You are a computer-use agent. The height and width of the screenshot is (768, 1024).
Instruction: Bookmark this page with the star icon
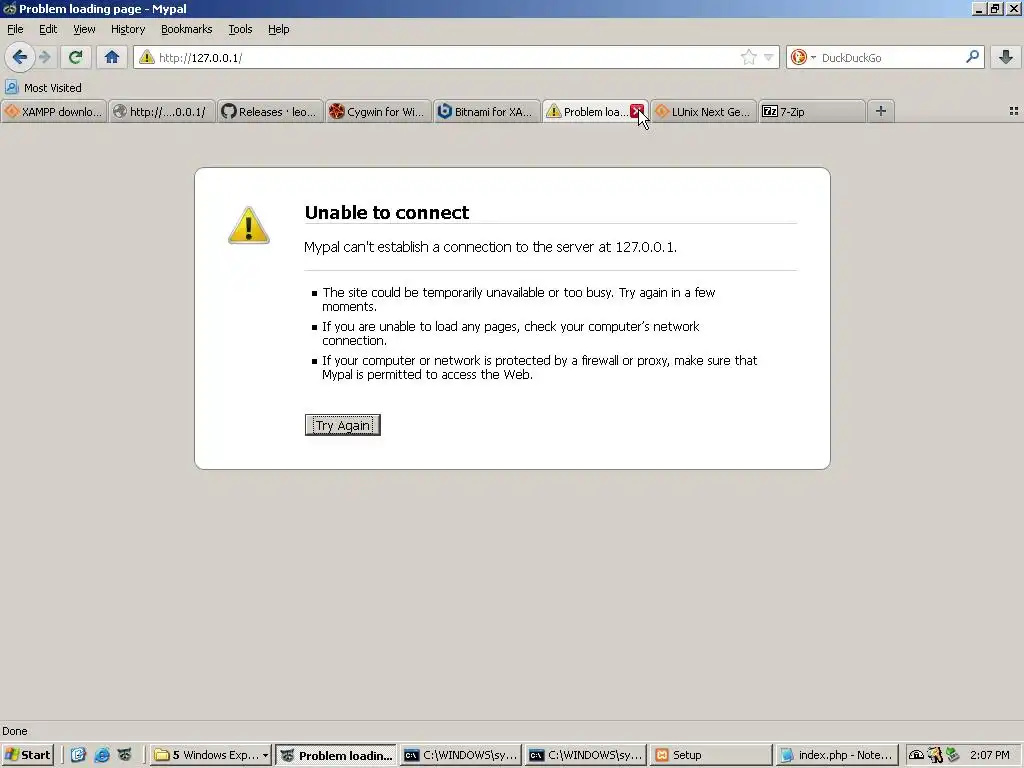748,57
